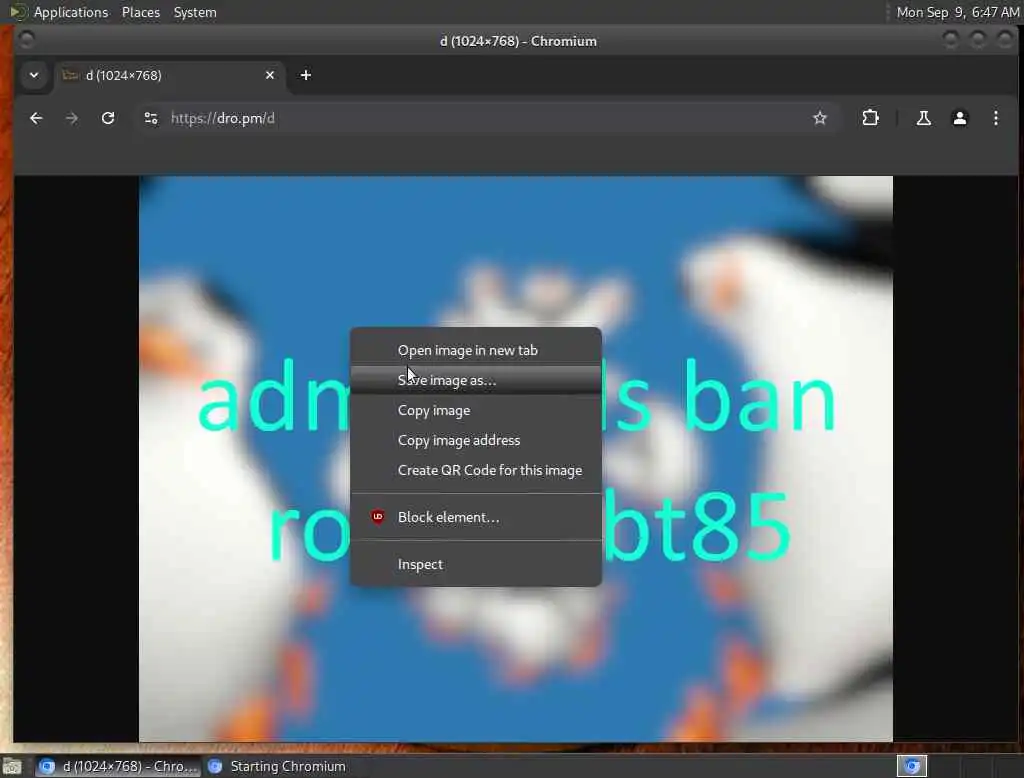Image resolution: width=1024 pixels, height=778 pixels.
Task: Select Copy image address
Action: pos(475,440)
